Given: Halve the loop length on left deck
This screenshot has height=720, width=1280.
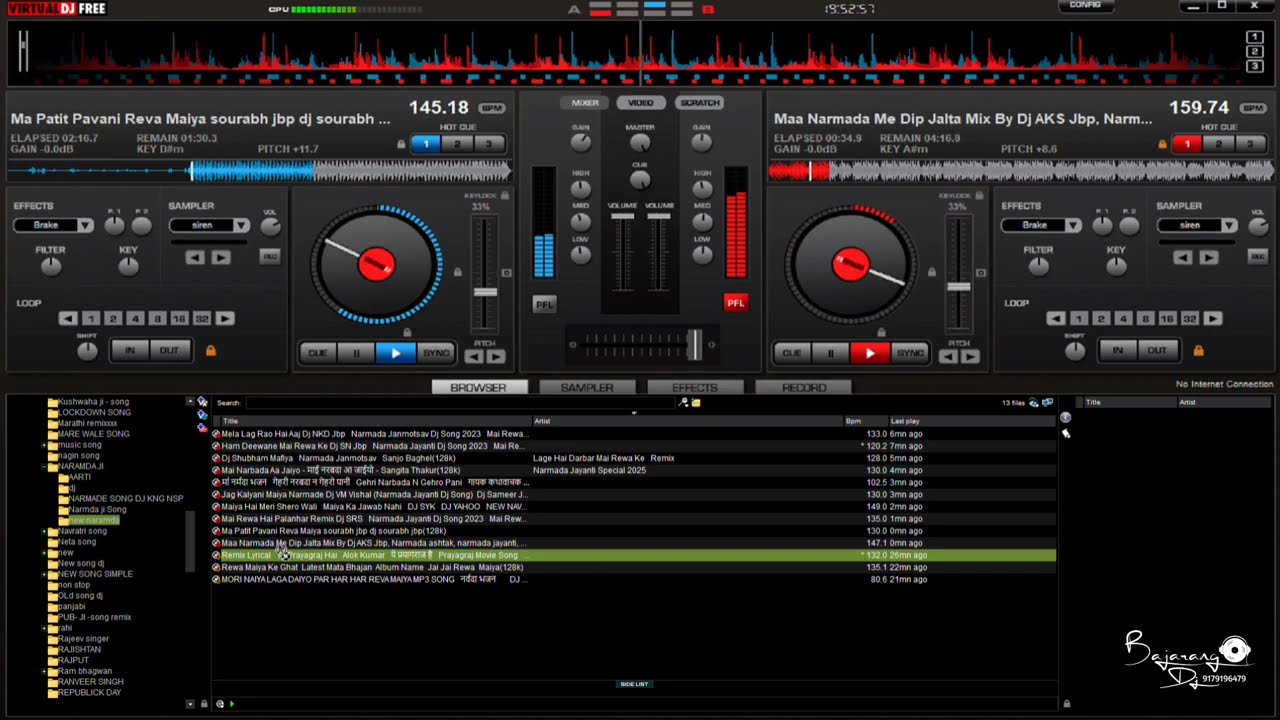Looking at the screenshot, I should click(x=68, y=319).
